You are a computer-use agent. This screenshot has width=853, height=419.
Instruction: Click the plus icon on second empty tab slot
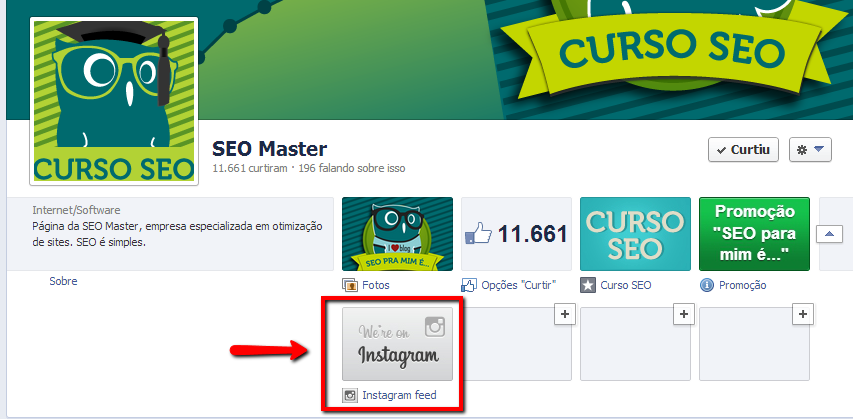tap(684, 314)
